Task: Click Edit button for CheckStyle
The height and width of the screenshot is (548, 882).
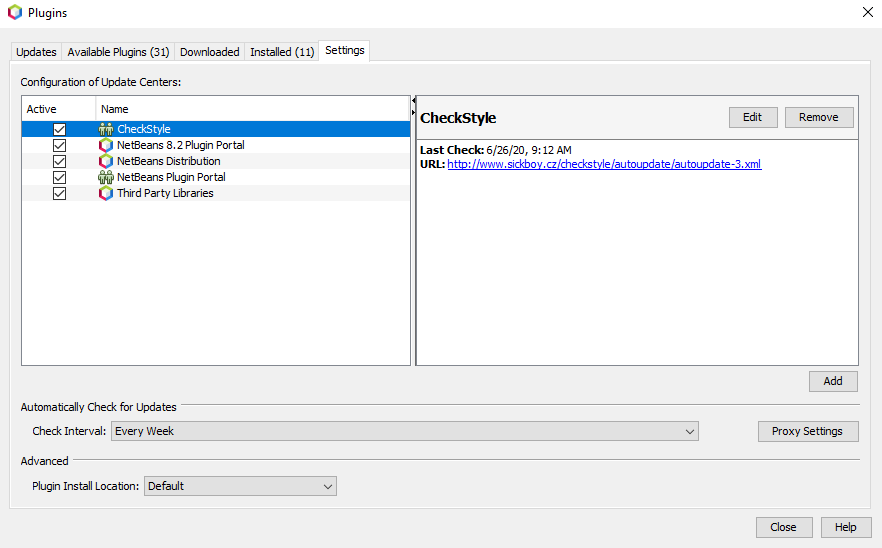Action: click(753, 117)
